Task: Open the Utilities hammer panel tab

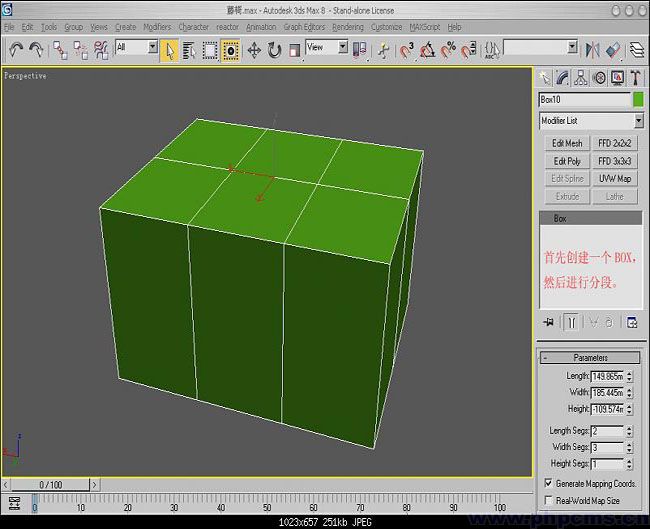Action: pyautogui.click(x=635, y=78)
